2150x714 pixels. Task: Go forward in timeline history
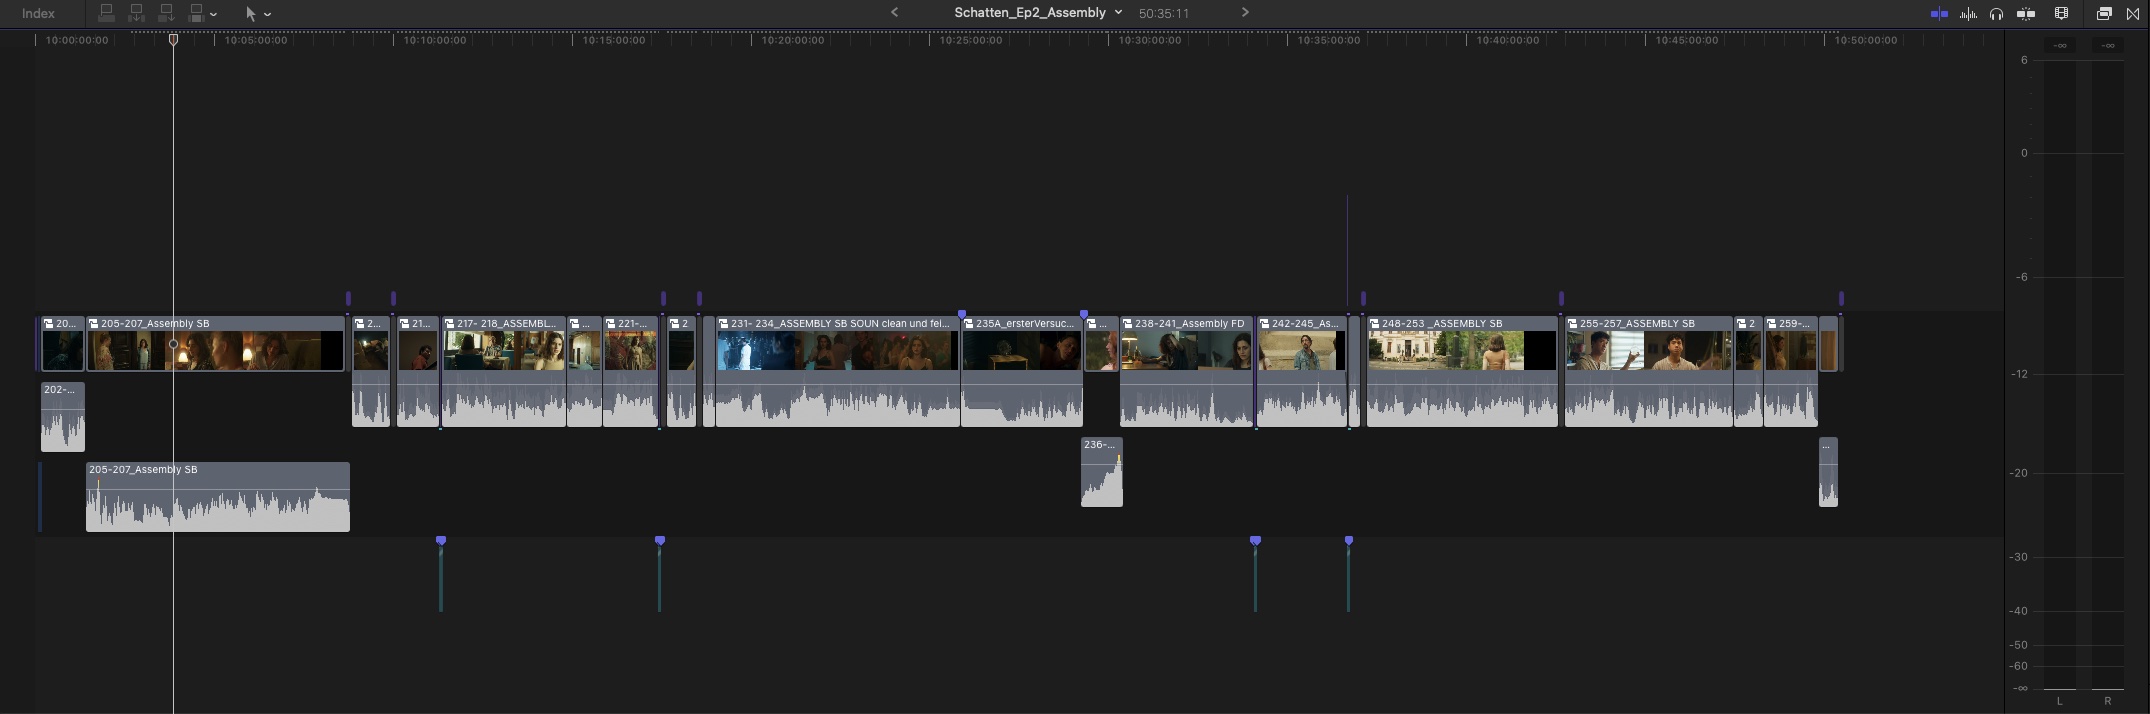click(x=1245, y=13)
